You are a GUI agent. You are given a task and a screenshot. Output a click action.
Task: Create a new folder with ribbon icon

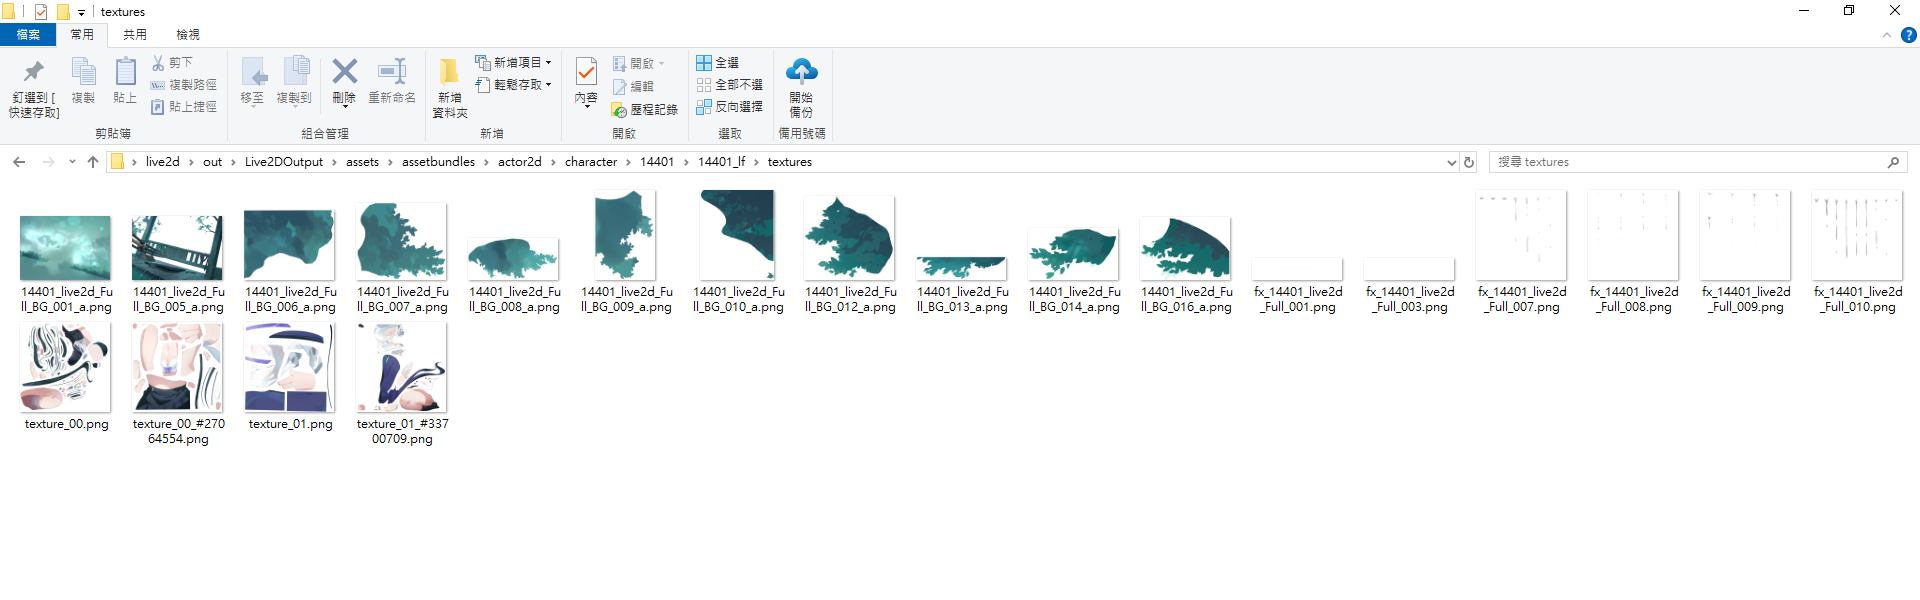[449, 72]
